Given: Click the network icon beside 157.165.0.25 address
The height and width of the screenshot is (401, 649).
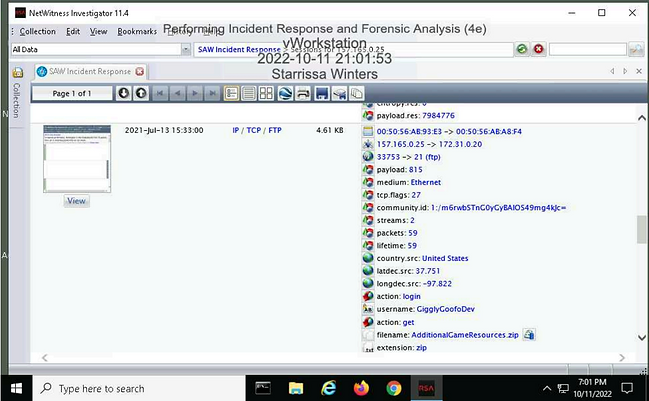Looking at the screenshot, I should click(368, 144).
